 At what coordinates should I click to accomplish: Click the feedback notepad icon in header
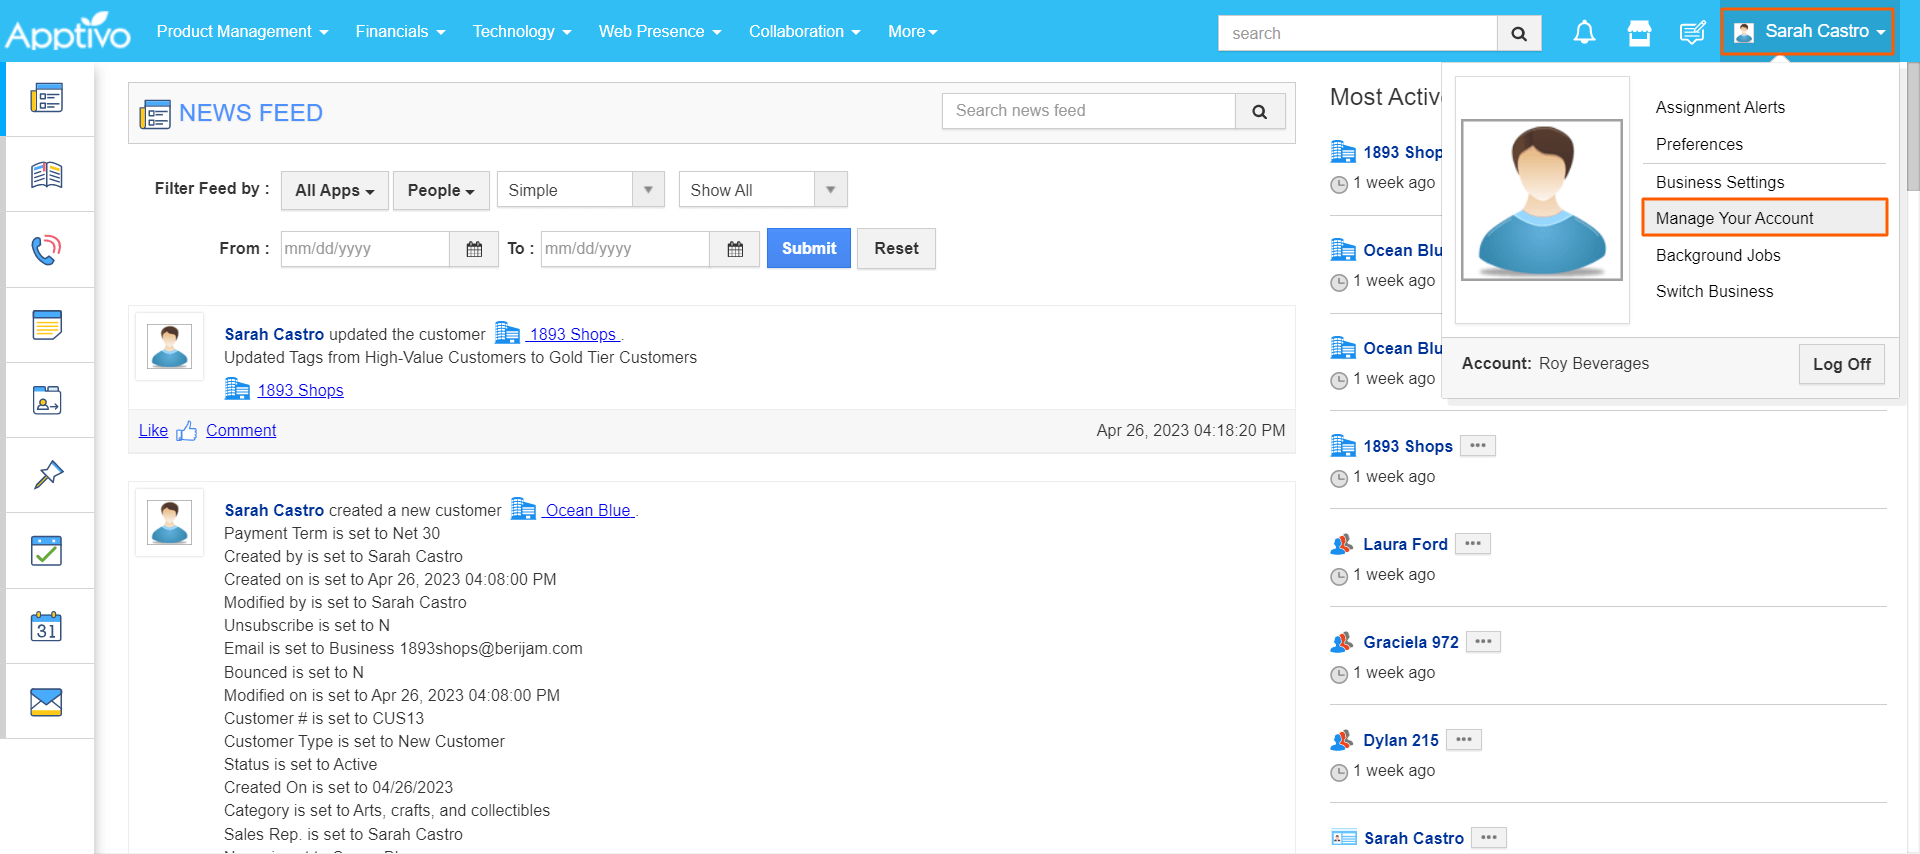tap(1692, 33)
